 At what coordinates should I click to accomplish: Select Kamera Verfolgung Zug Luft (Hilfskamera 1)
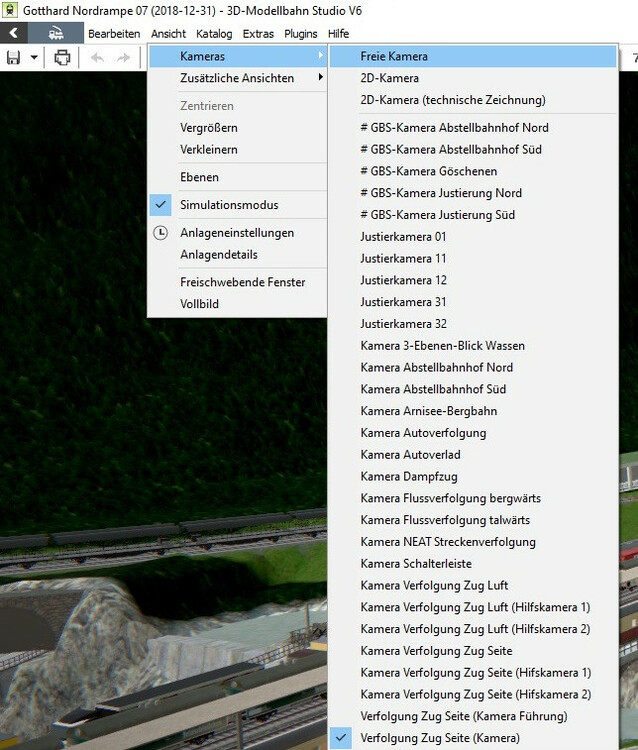473,607
